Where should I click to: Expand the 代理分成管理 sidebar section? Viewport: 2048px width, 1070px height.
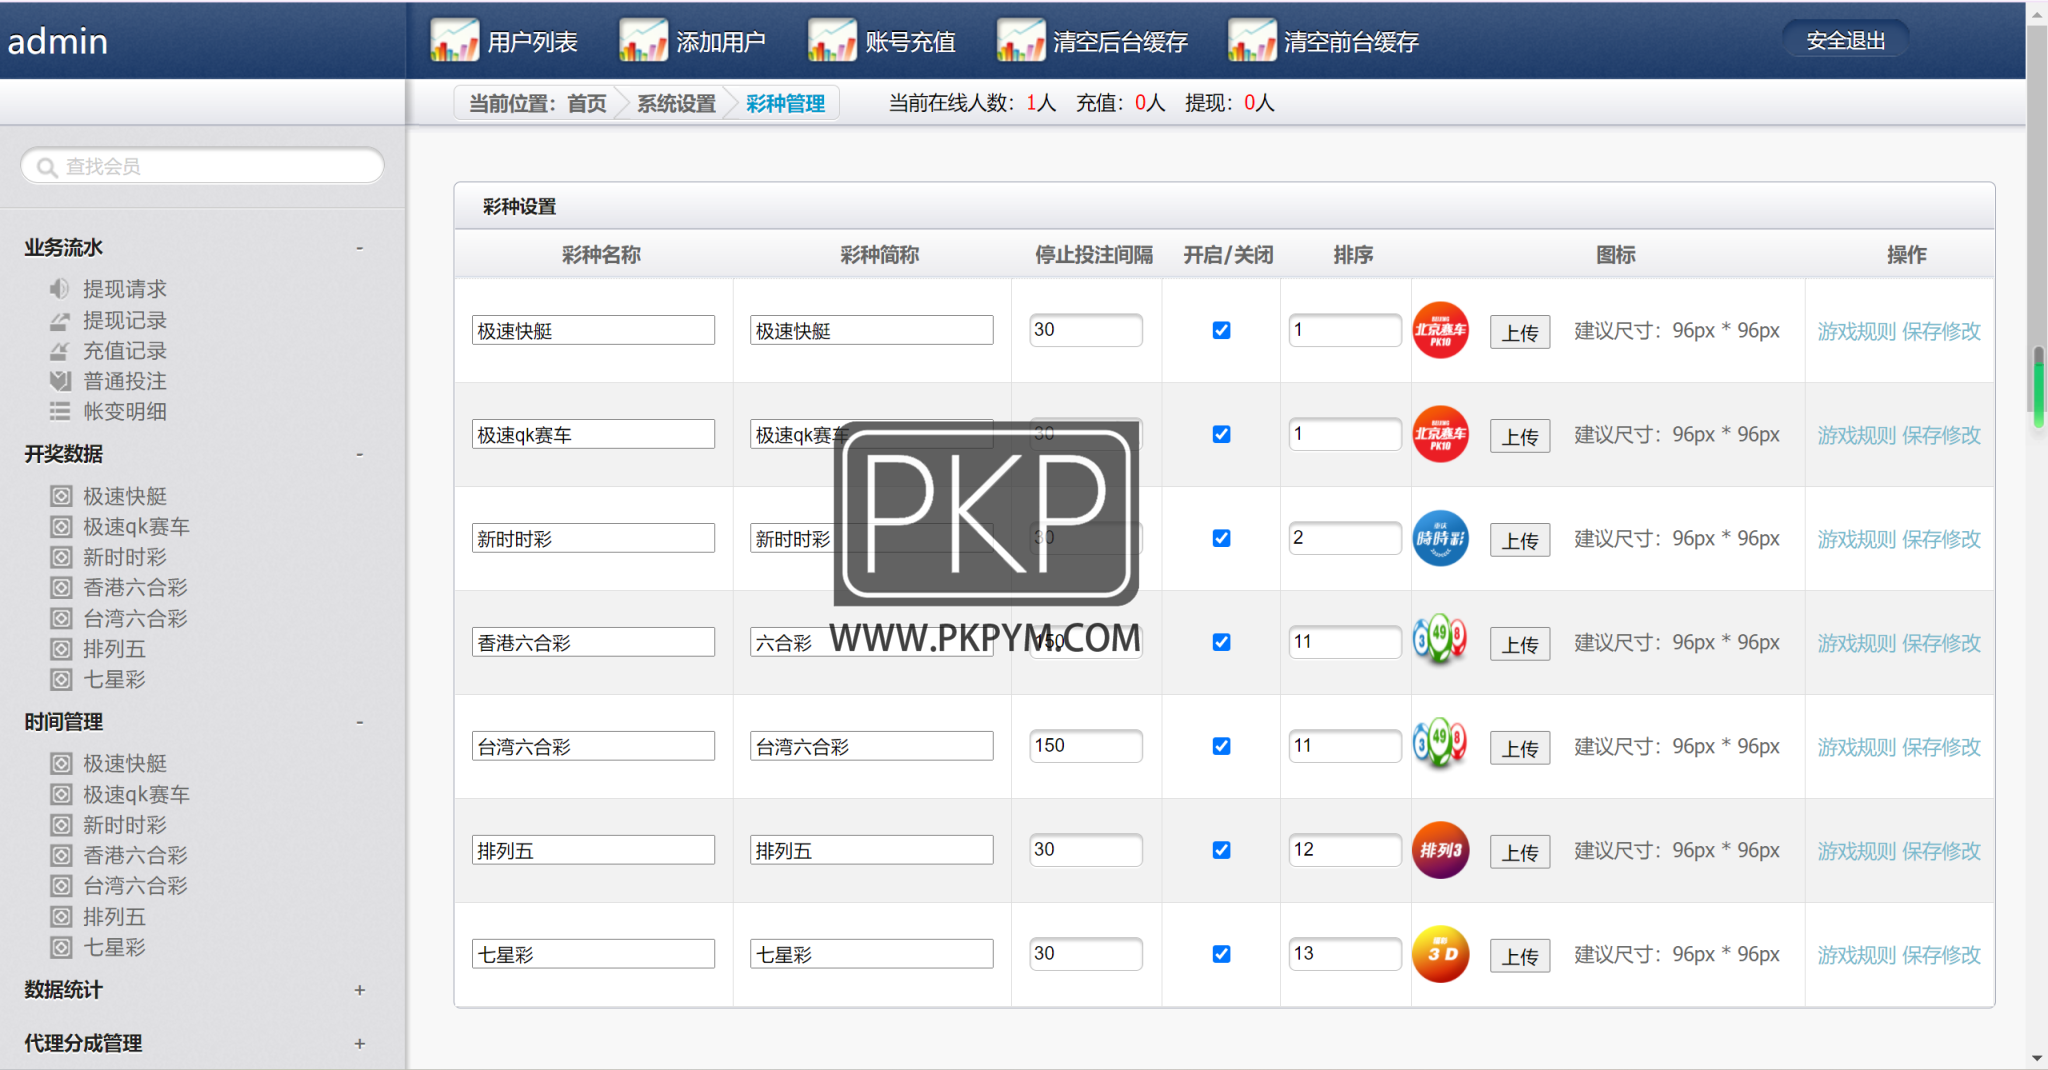tap(359, 1043)
